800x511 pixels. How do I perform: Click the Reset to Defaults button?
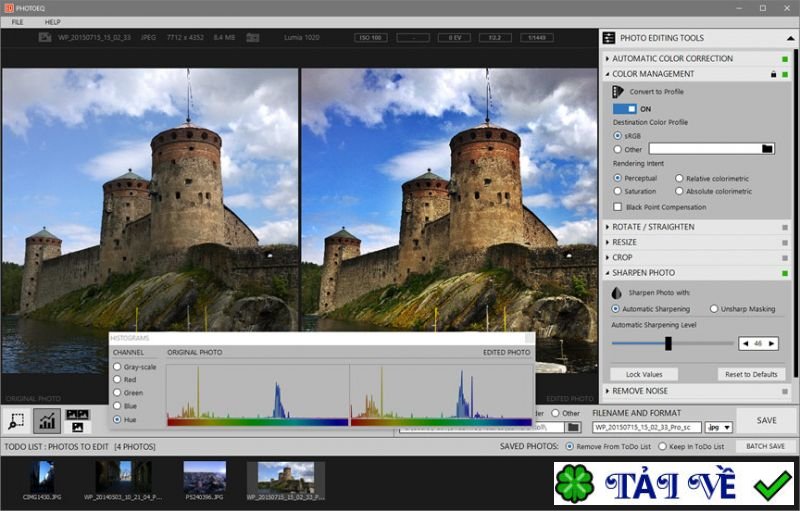[x=750, y=374]
